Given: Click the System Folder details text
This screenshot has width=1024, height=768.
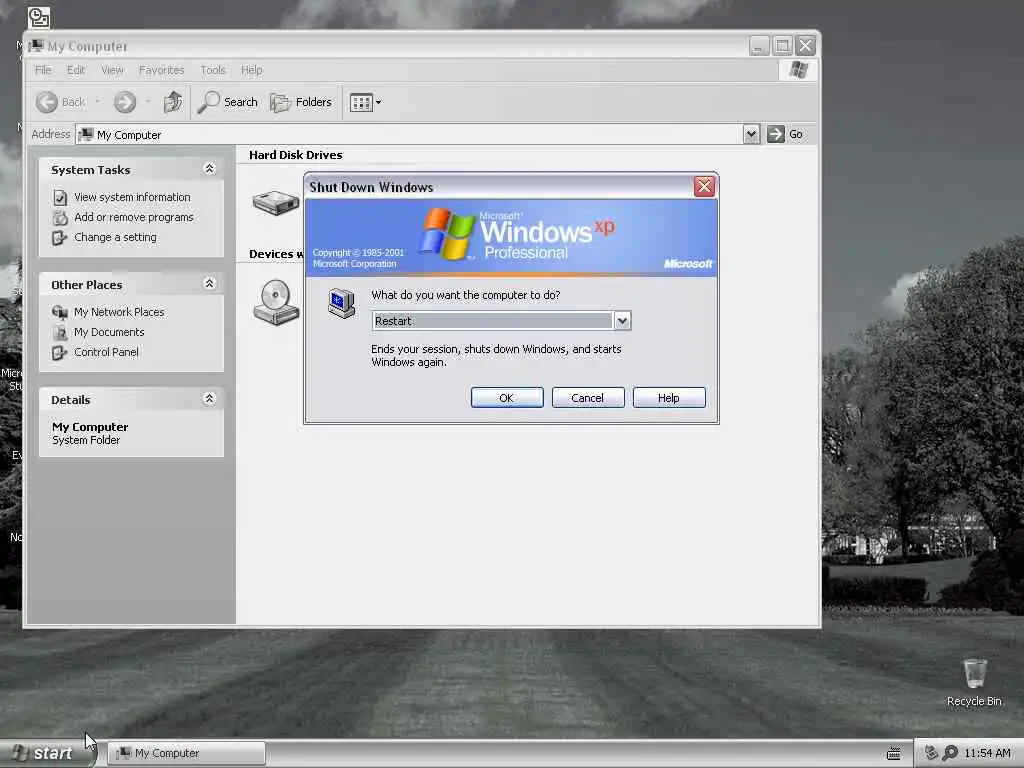Looking at the screenshot, I should (x=86, y=440).
